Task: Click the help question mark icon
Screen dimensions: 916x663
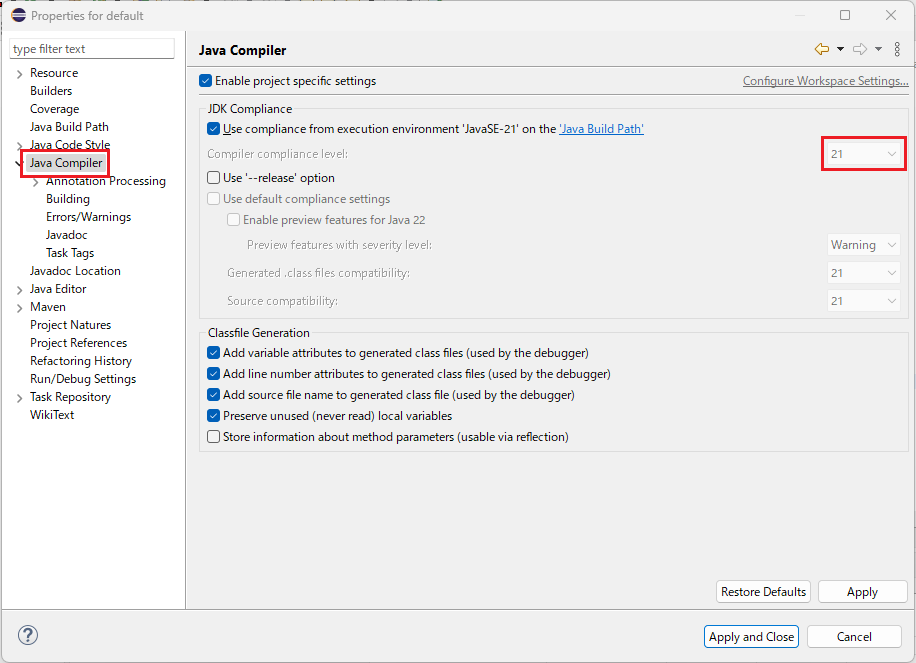Action: coord(27,635)
